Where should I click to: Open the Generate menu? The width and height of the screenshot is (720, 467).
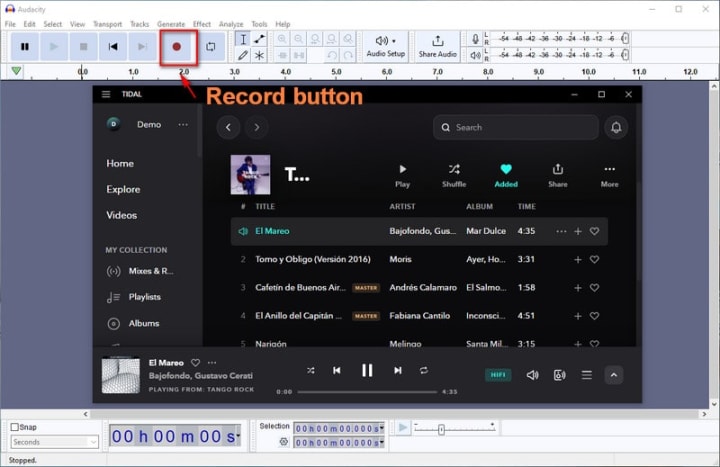coord(171,24)
